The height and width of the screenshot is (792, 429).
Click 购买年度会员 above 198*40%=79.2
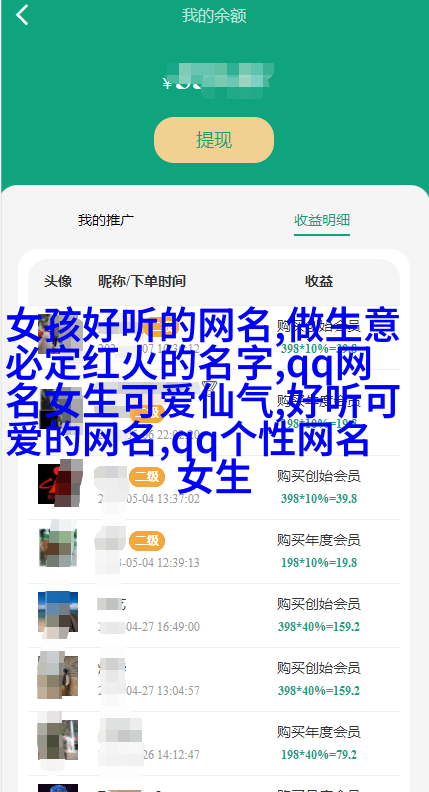tap(318, 732)
